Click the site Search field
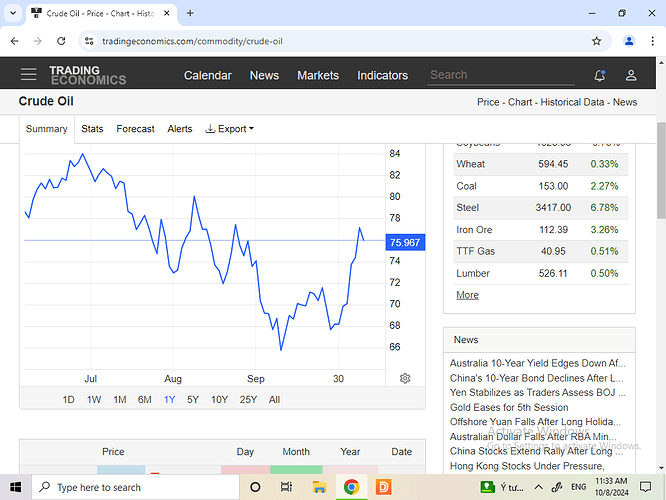 tap(501, 75)
